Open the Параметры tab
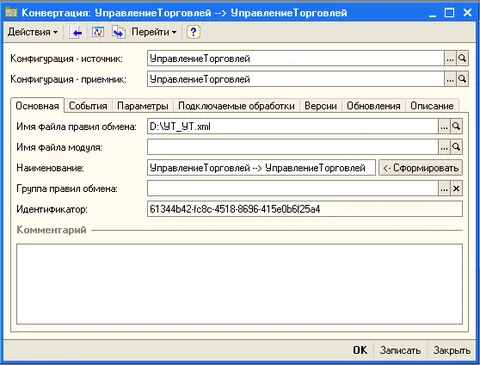Viewport: 480px width, 365px height. [143, 106]
